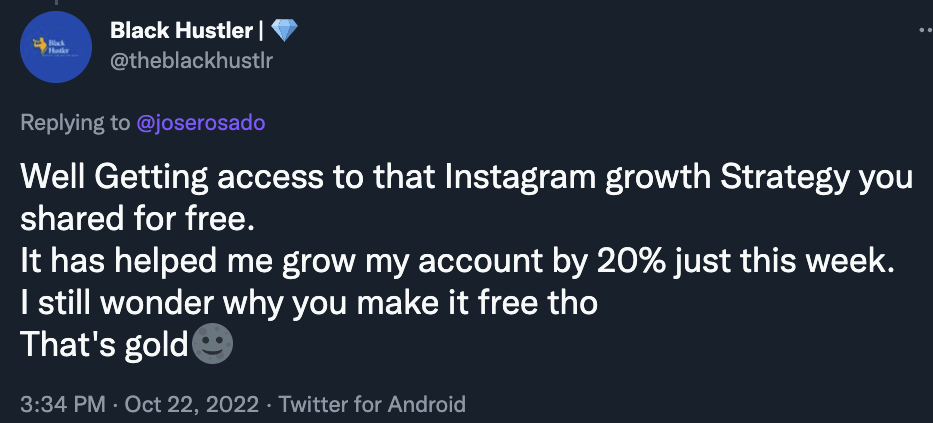Click the Black Hustler display name

click(181, 30)
